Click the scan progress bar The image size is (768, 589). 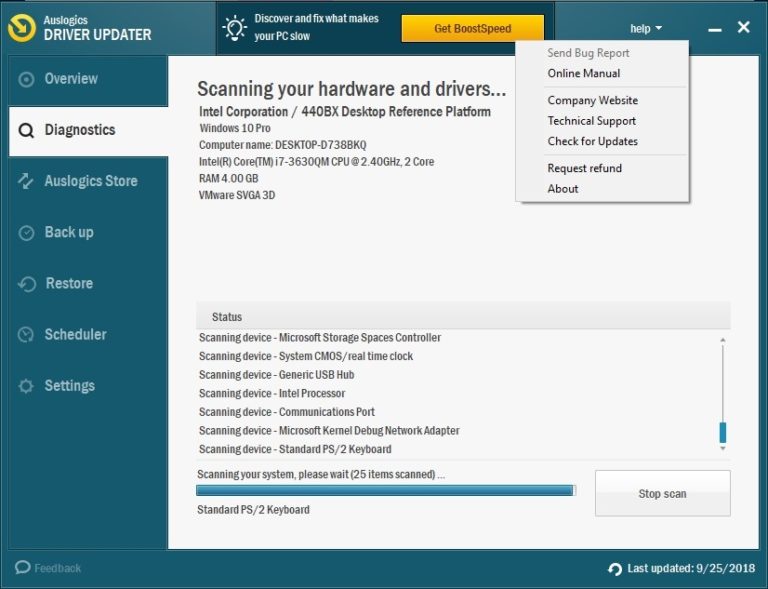click(x=385, y=491)
